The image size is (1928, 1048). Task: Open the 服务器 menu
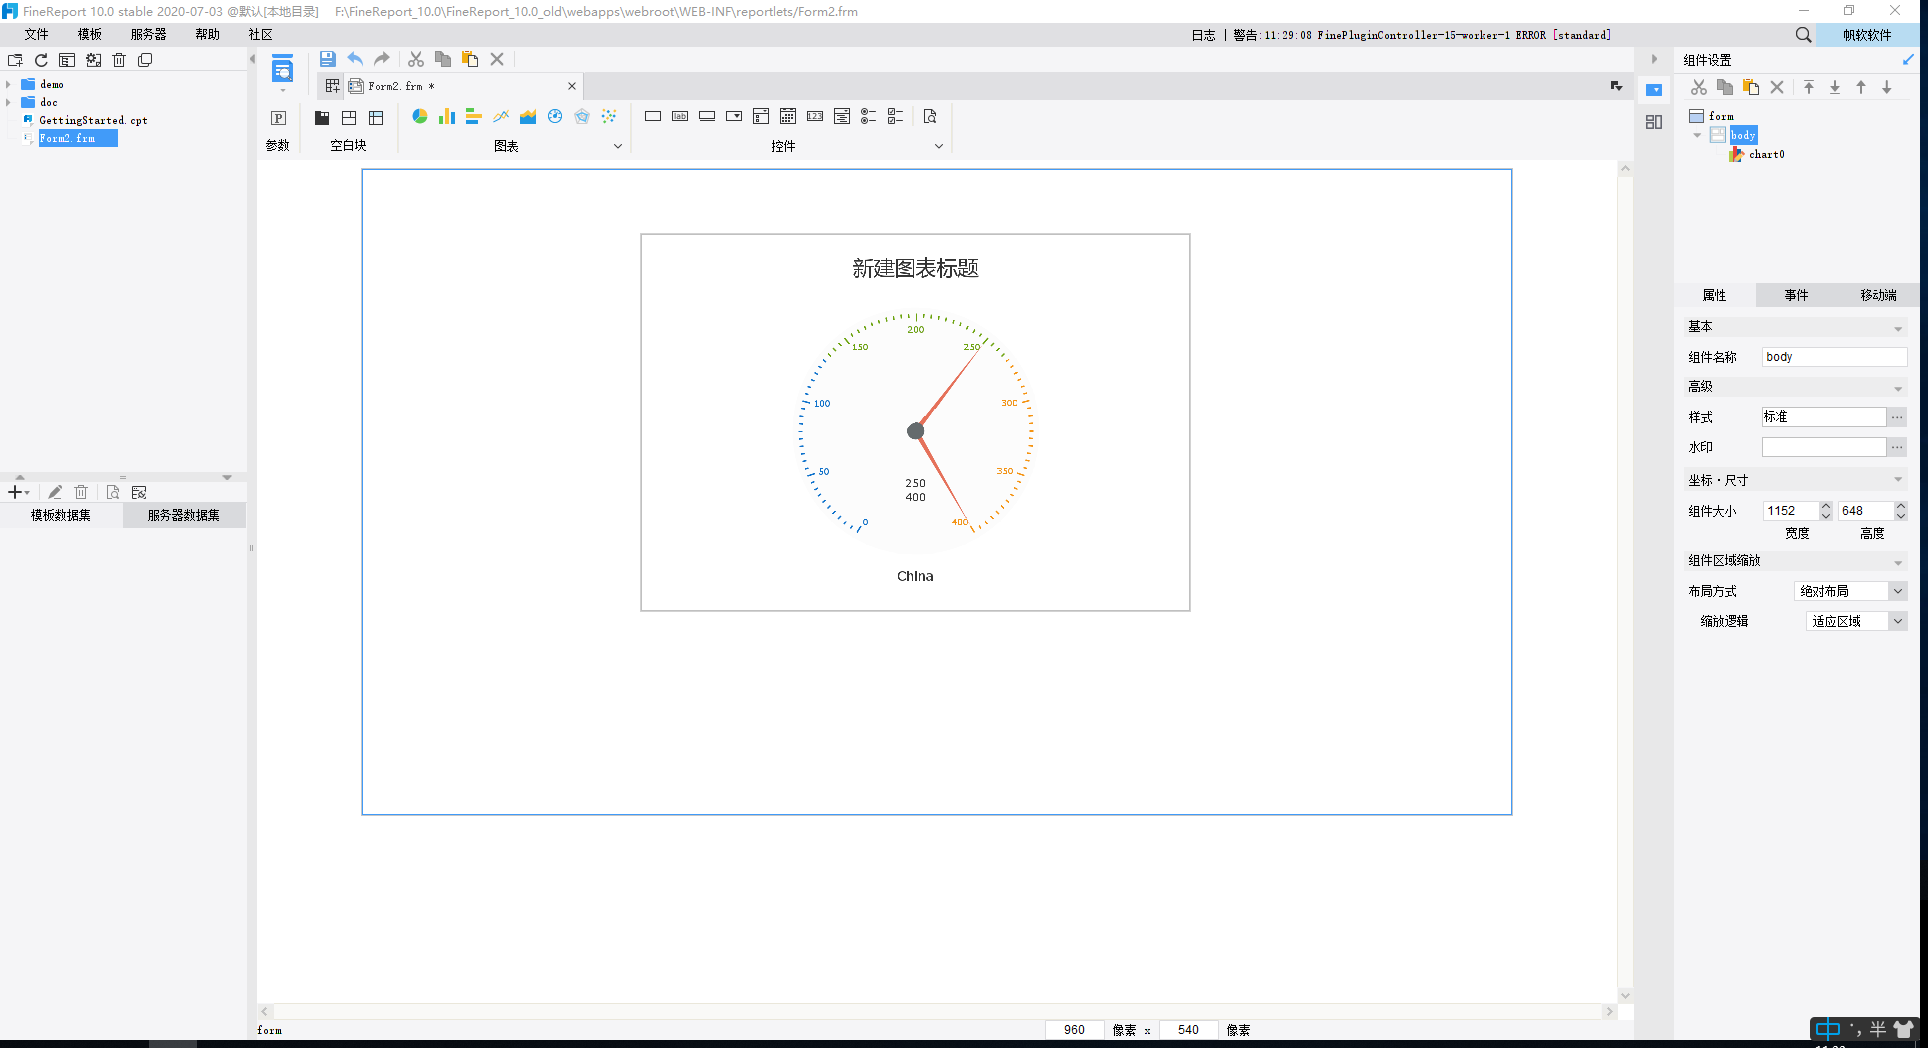pyautogui.click(x=149, y=34)
